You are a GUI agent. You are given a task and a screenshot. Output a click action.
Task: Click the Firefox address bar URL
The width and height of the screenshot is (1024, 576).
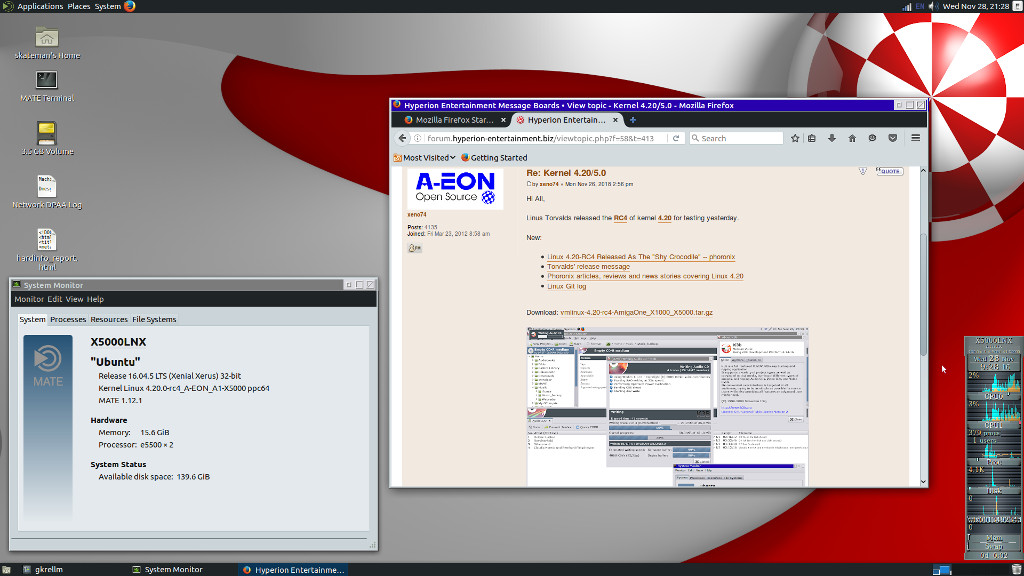540,138
